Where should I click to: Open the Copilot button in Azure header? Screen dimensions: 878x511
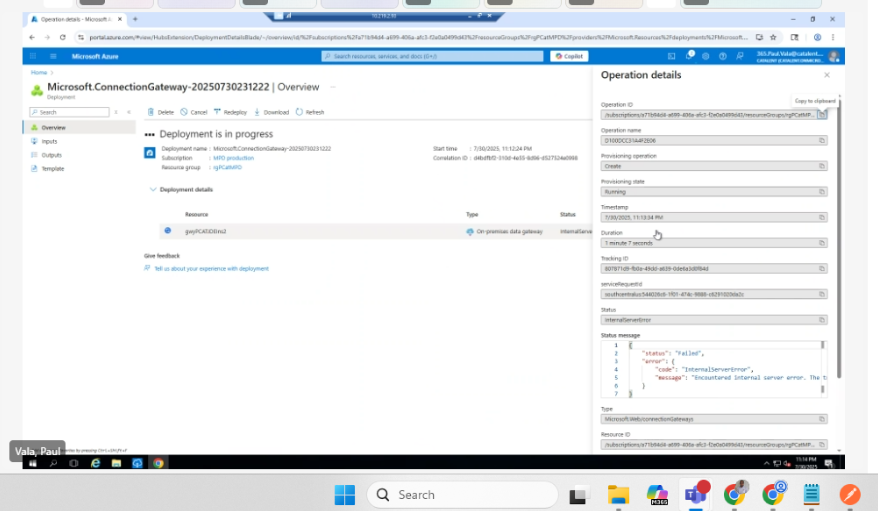pos(569,56)
